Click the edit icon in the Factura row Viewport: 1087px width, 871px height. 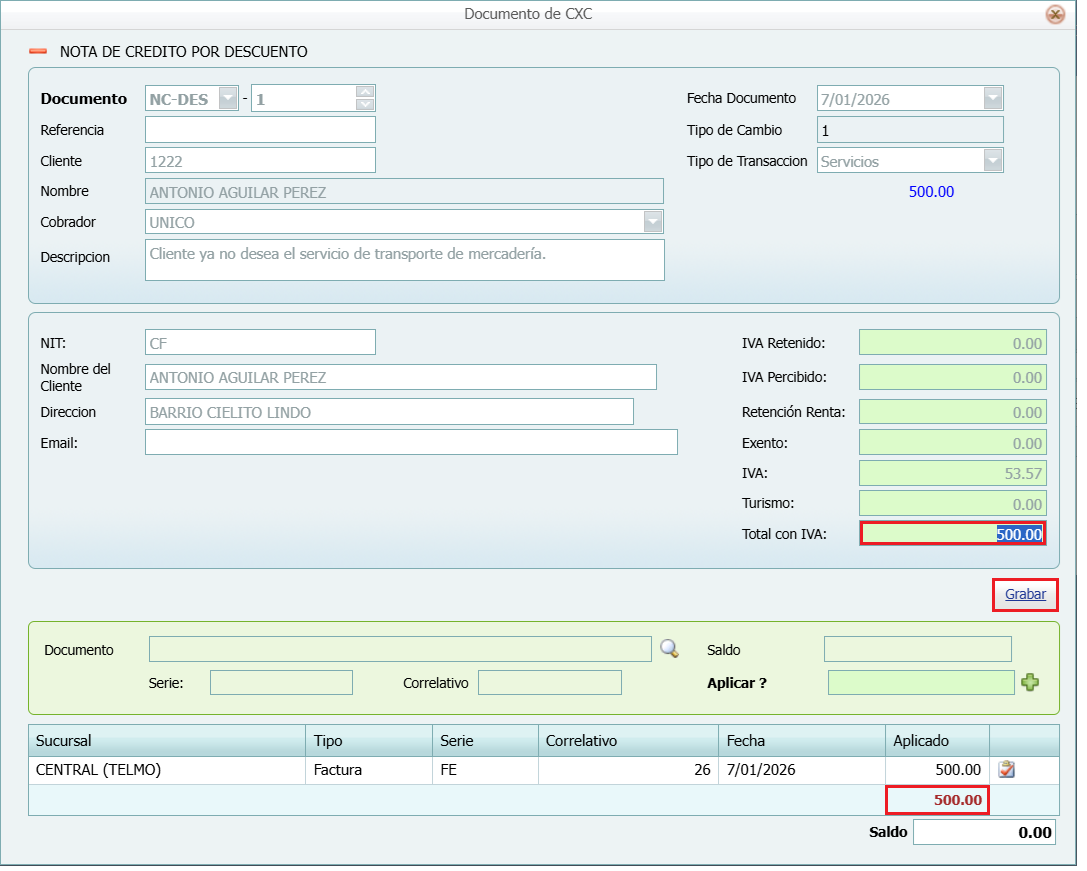[1007, 769]
